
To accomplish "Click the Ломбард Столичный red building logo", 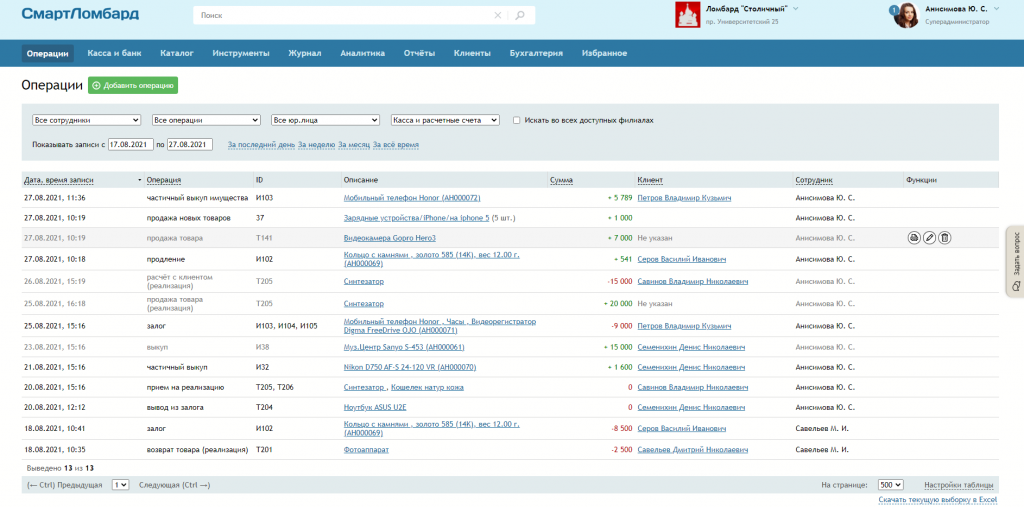I will click(687, 14).
